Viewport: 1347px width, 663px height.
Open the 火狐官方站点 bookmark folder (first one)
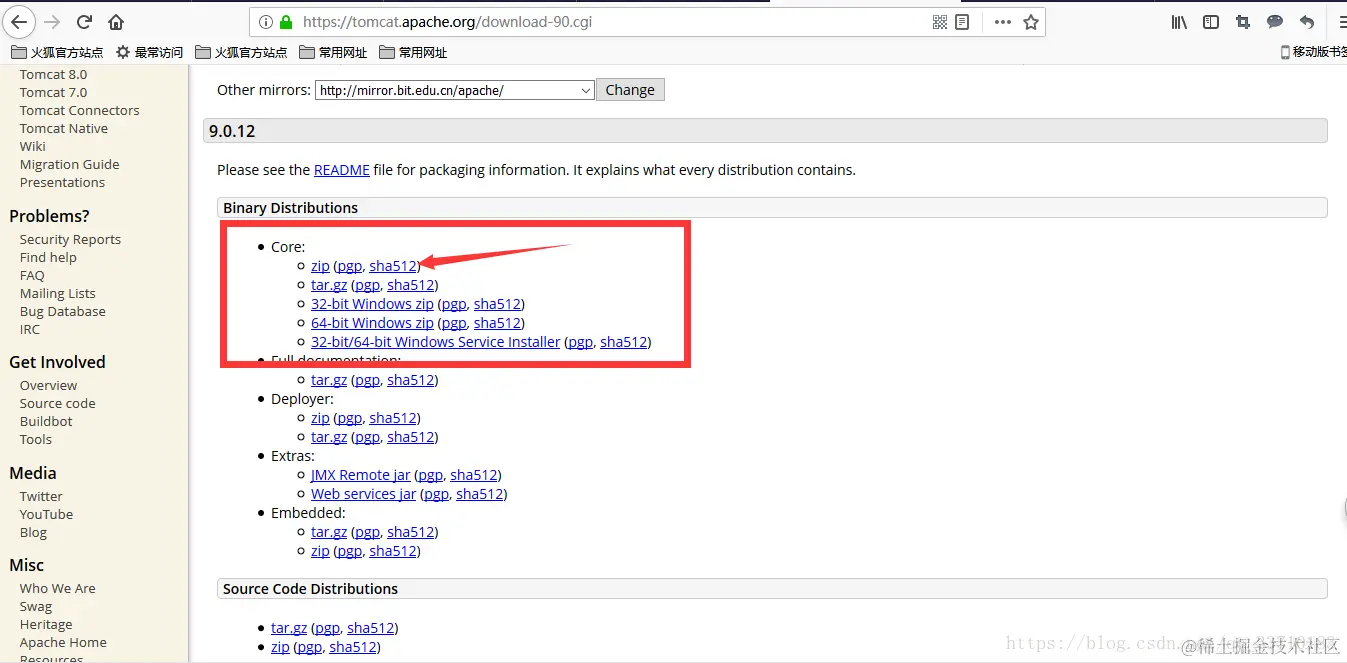click(57, 52)
